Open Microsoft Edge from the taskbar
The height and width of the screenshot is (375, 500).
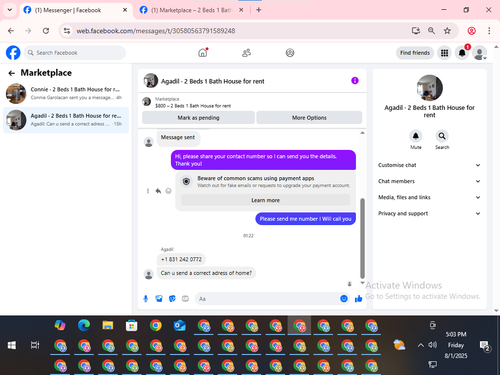click(x=84, y=325)
